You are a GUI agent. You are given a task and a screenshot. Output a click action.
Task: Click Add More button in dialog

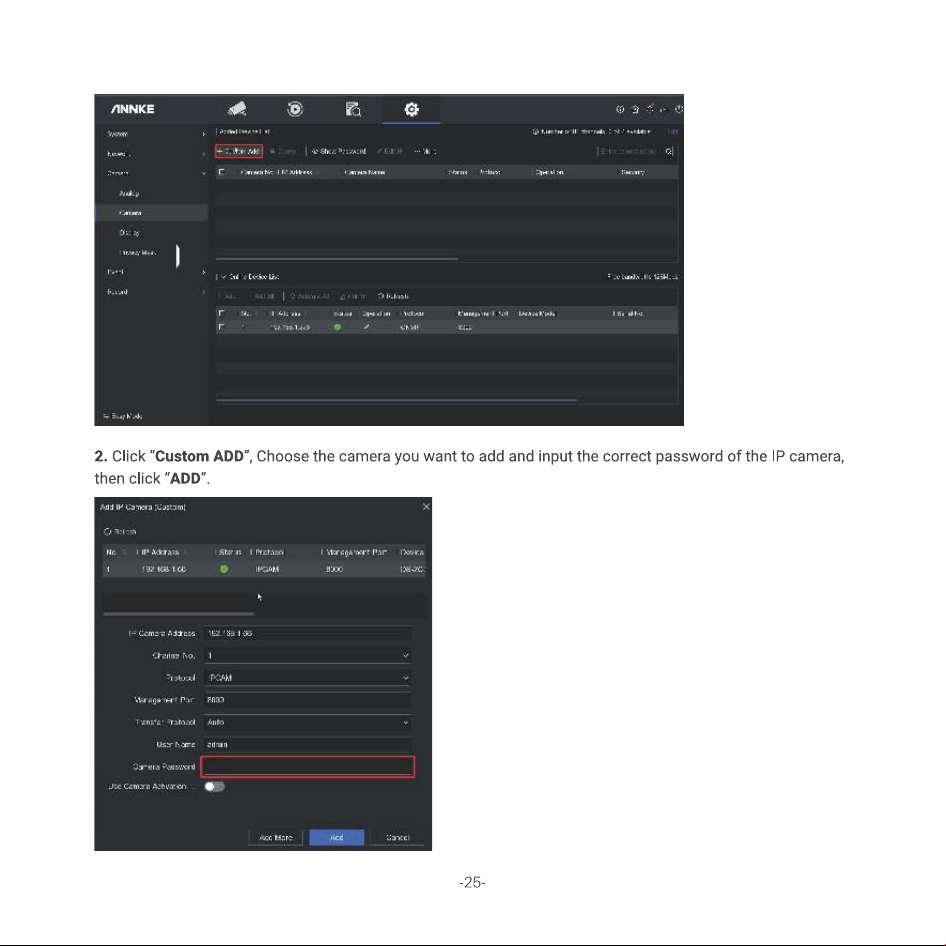click(x=276, y=837)
